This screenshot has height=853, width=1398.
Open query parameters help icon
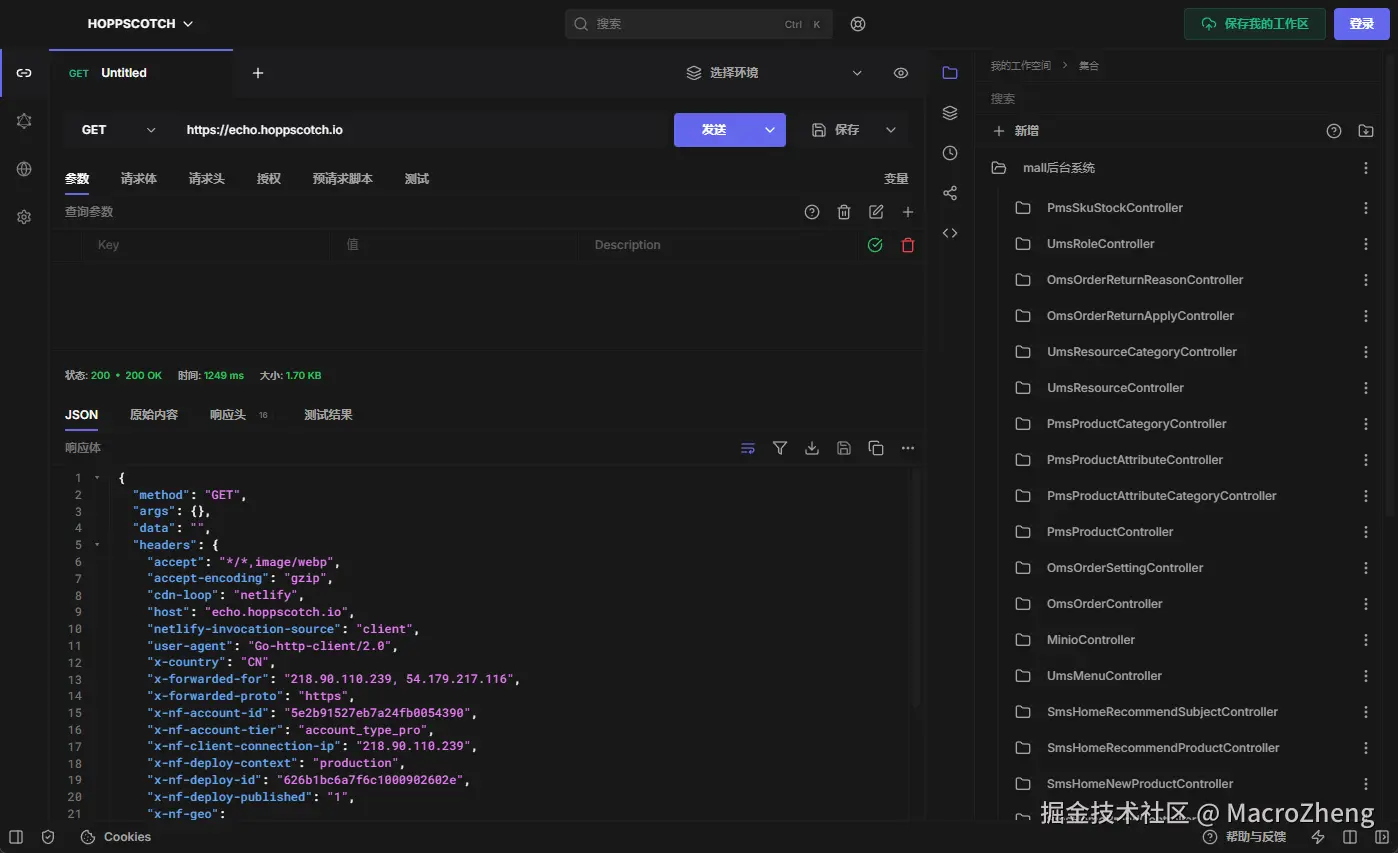click(812, 212)
